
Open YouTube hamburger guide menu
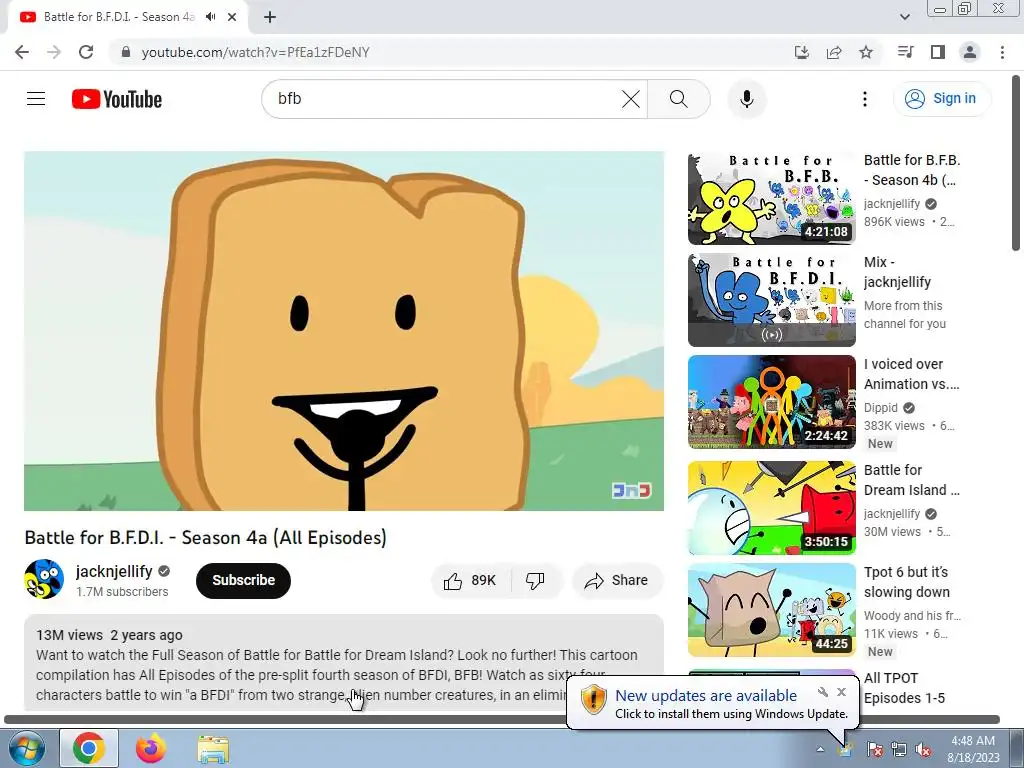(36, 99)
